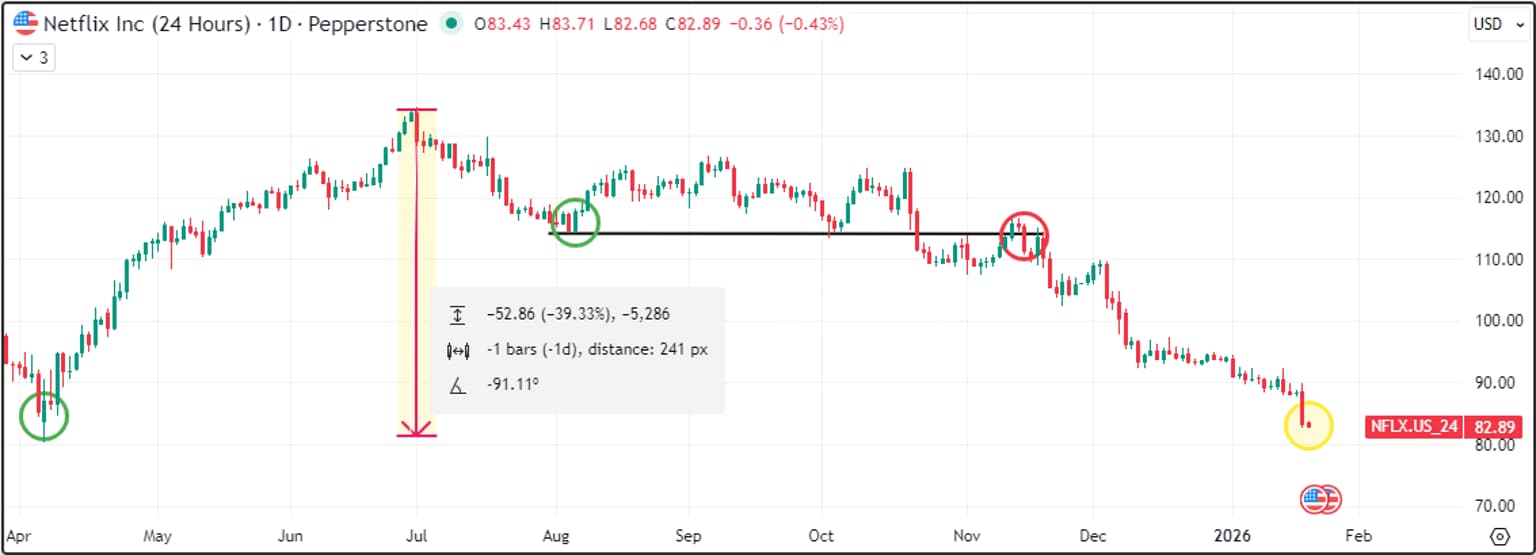Click the Pepperstone broker name
Image resolution: width=1536 pixels, height=555 pixels.
(368, 24)
